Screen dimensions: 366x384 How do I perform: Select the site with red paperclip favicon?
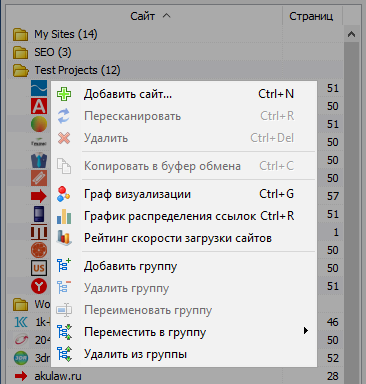[x=39, y=178]
